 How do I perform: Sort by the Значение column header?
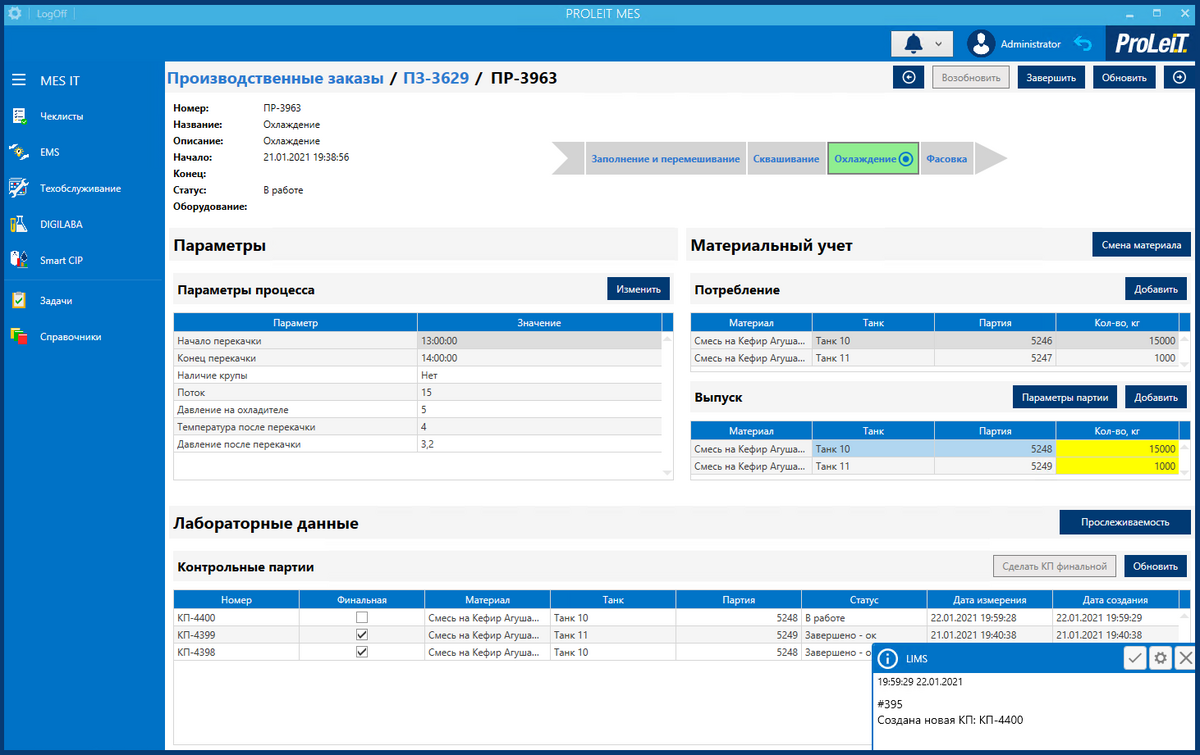[539, 322]
